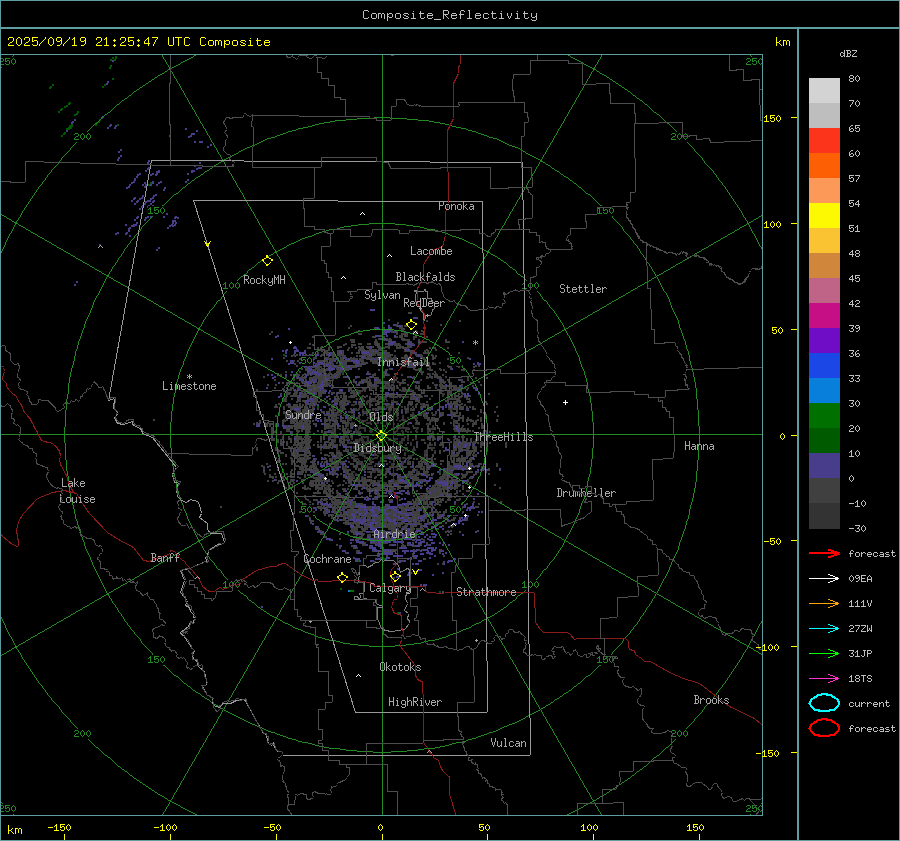Screen dimensions: 900x841
Task: Click the red forecast arrow in the legend
Action: click(824, 553)
